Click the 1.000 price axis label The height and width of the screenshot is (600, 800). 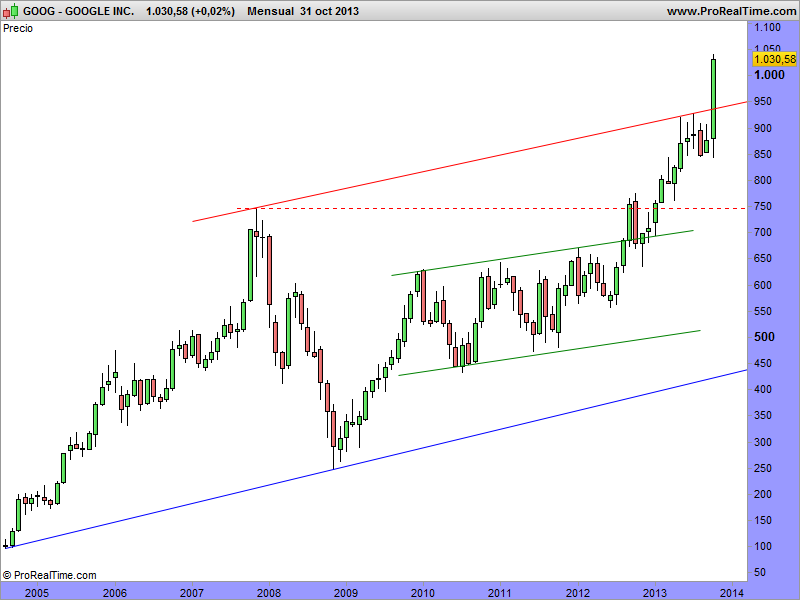coord(769,75)
